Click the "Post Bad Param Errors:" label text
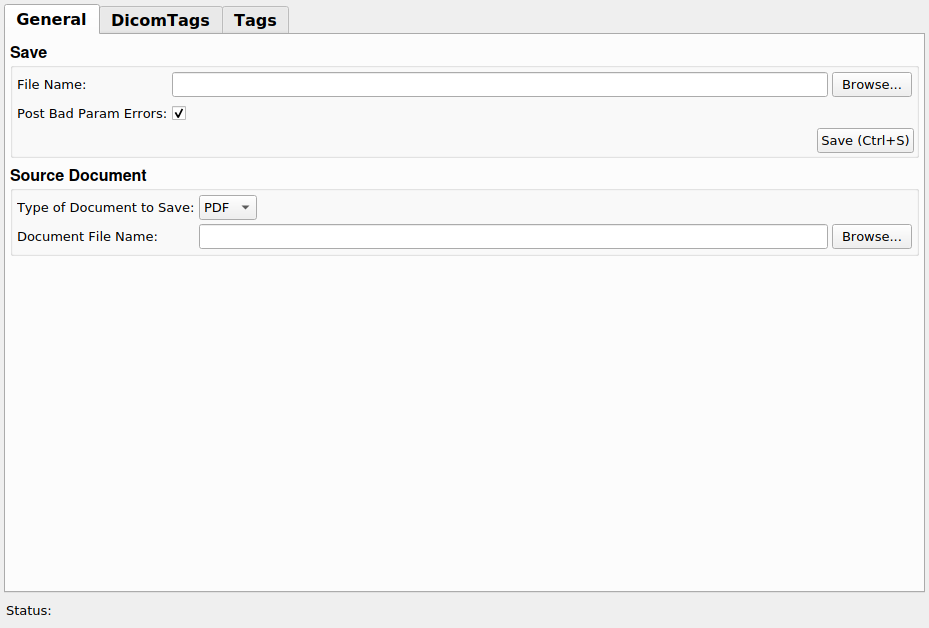The height and width of the screenshot is (628, 929). click(91, 113)
